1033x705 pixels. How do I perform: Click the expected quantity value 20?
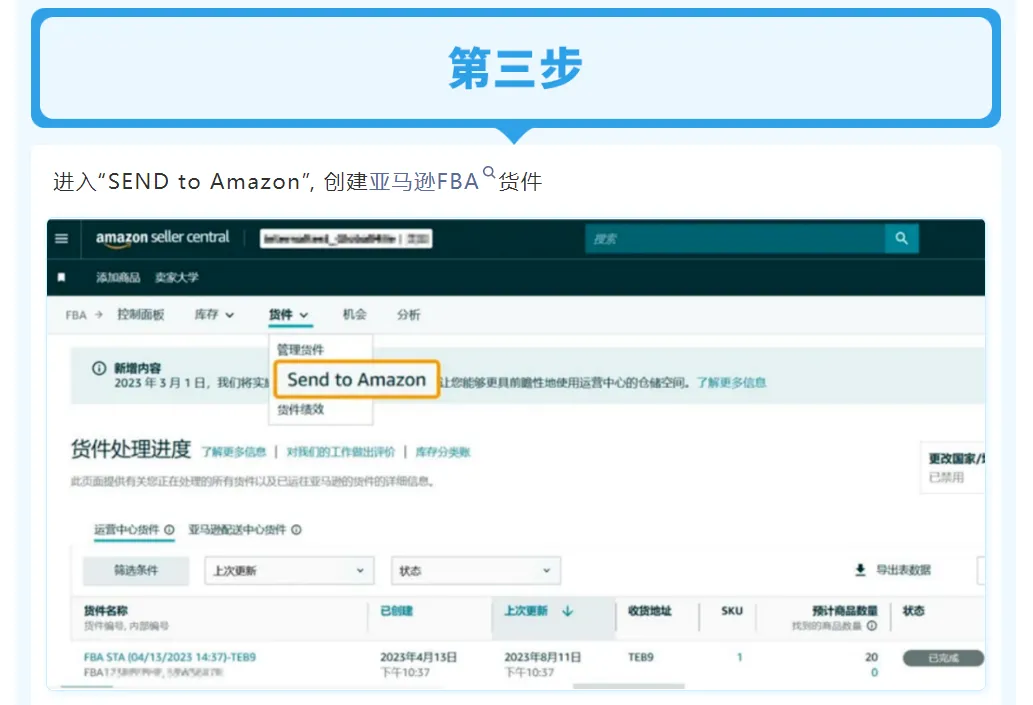click(x=872, y=657)
